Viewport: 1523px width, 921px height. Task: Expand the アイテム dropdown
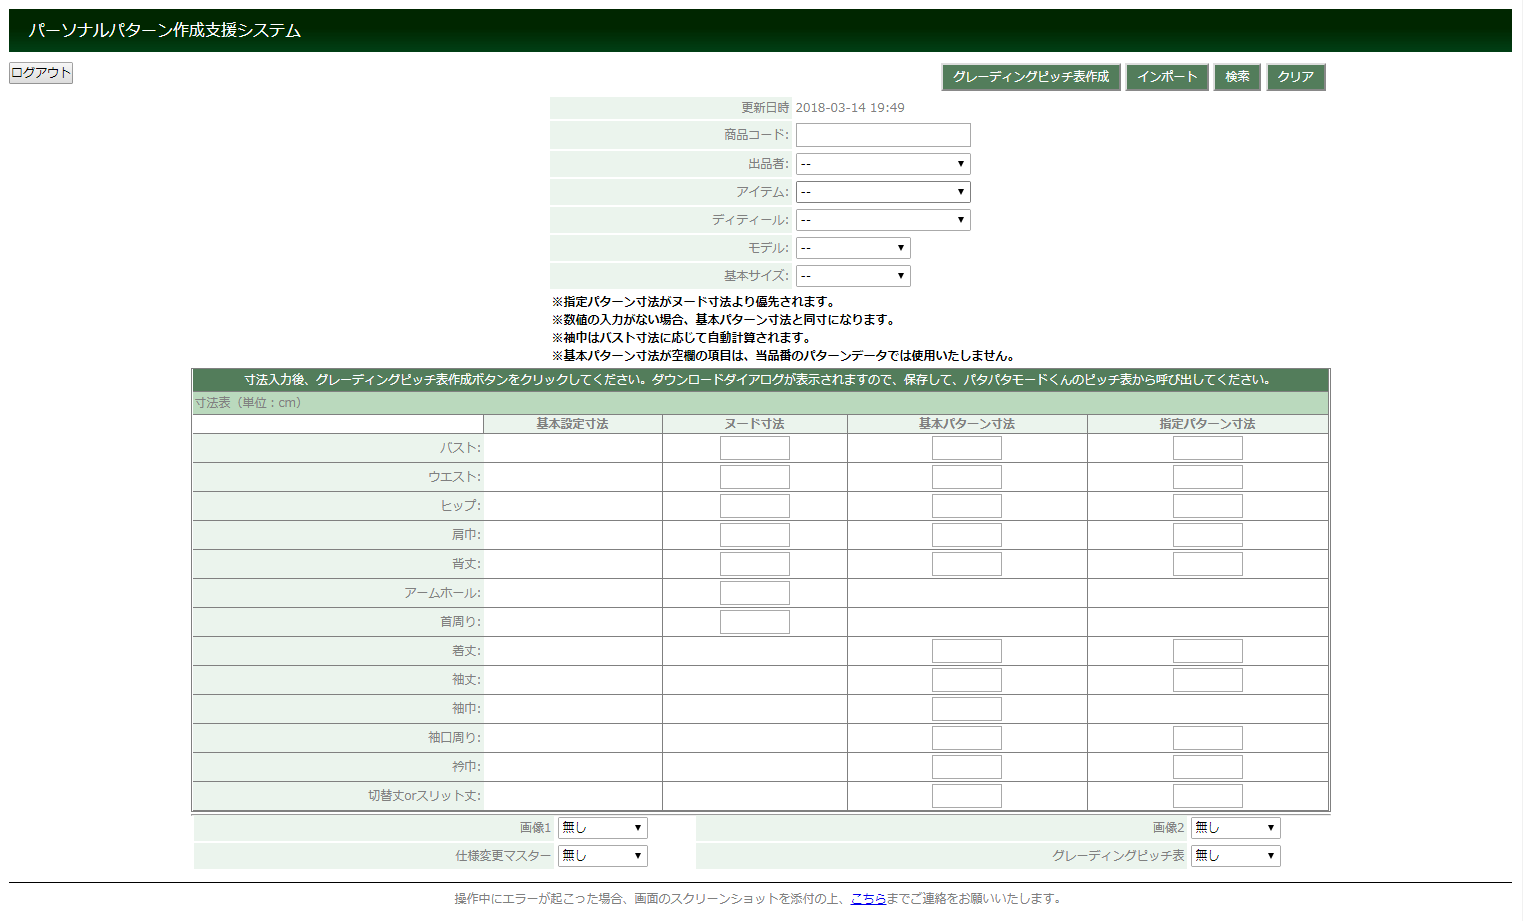883,192
